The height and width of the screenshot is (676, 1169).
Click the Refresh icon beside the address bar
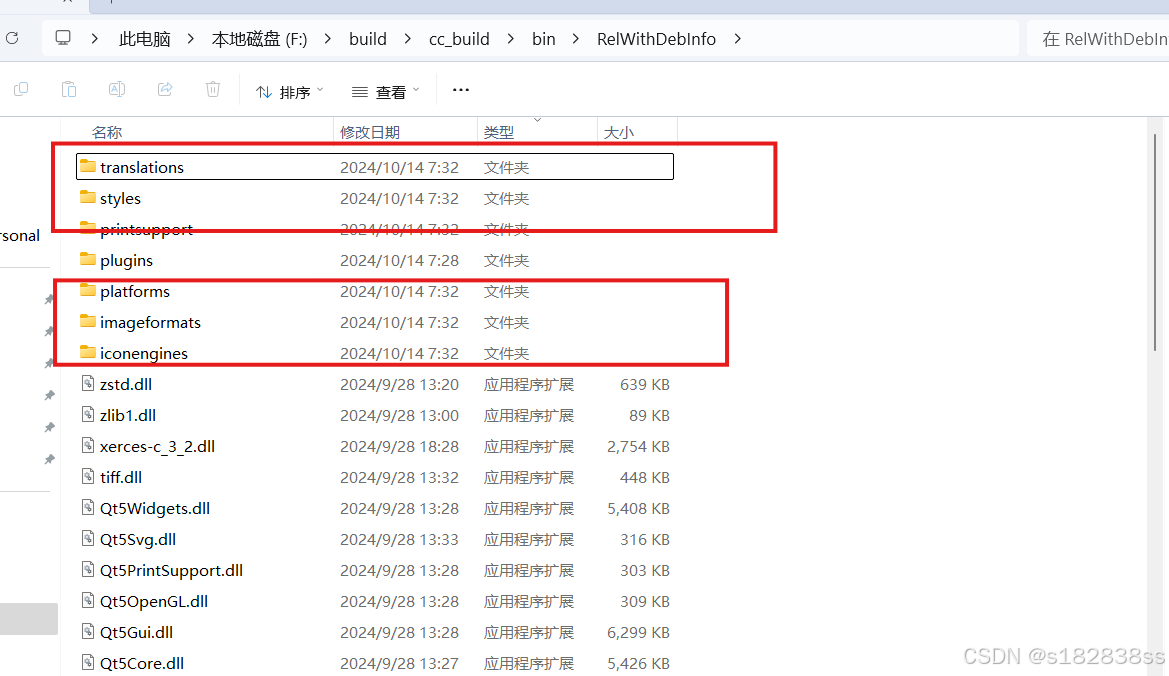[x=12, y=38]
